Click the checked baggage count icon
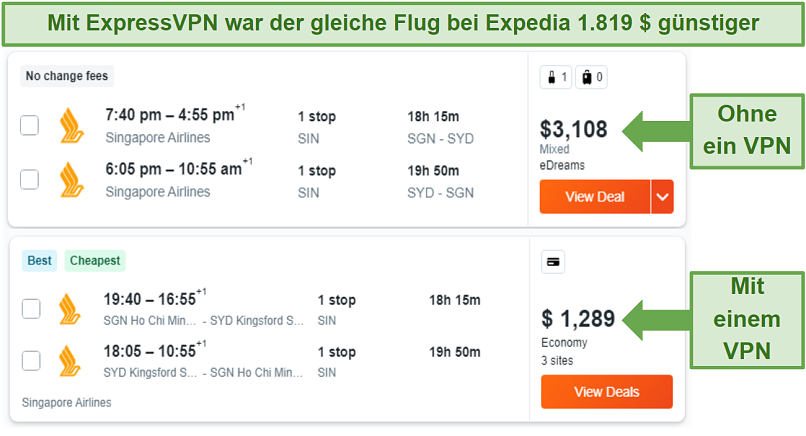This screenshot has width=806, height=436. (x=591, y=77)
